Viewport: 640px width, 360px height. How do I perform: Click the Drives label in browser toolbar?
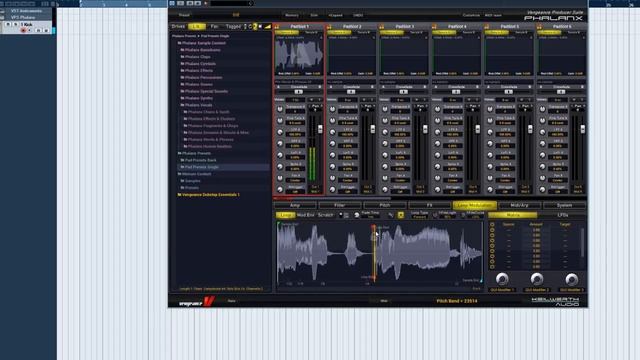pos(178,27)
